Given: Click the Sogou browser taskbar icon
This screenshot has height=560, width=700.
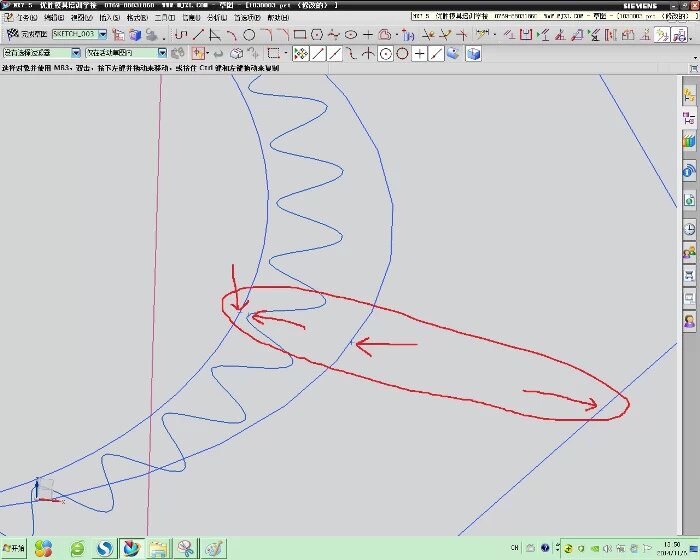Looking at the screenshot, I should click(x=105, y=547).
